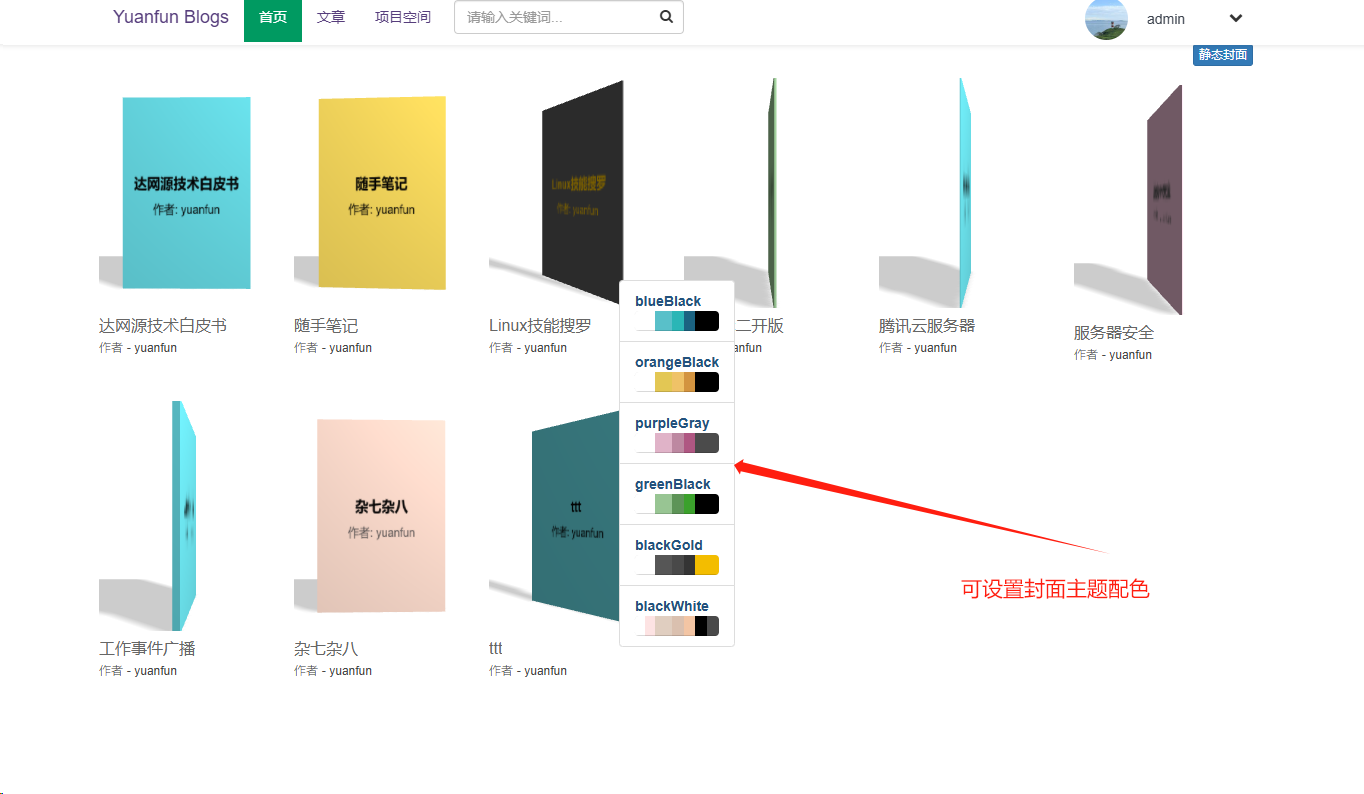Open the 工作事件广播 title link
The width and height of the screenshot is (1364, 794).
point(147,649)
